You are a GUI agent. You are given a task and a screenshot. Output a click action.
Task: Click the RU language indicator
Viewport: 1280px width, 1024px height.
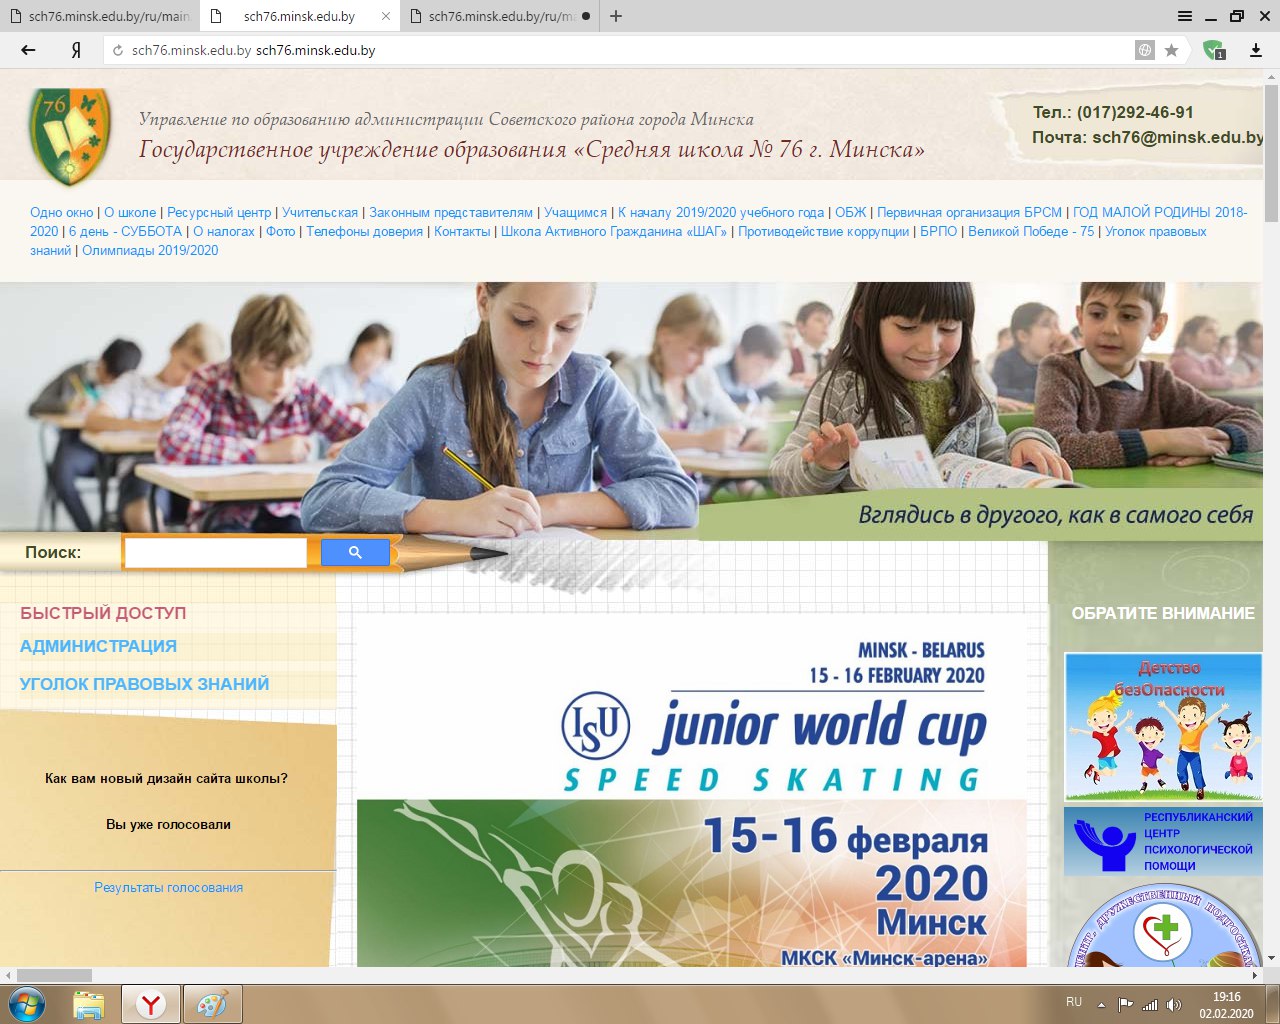point(1074,1002)
